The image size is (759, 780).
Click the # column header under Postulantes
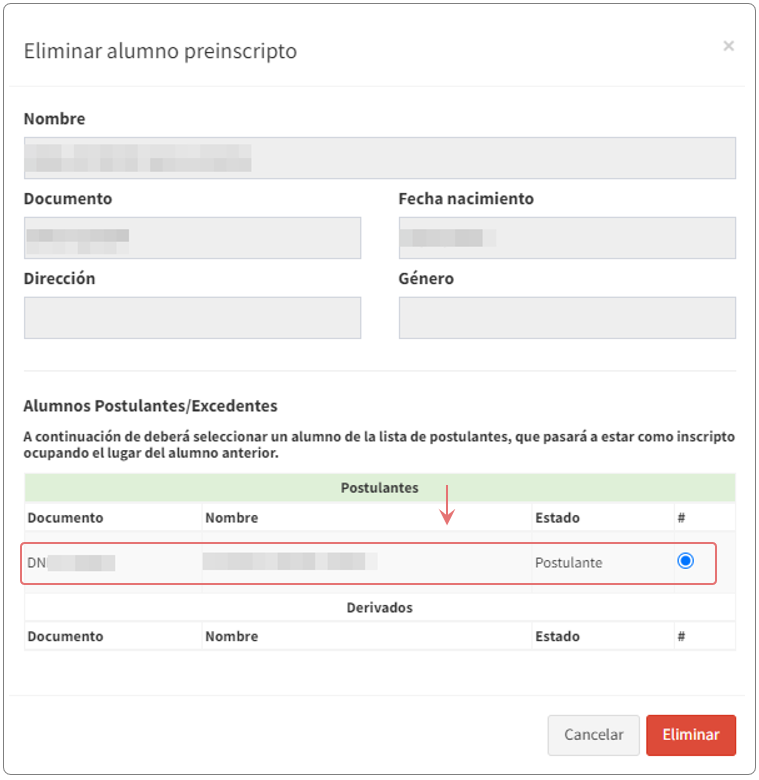click(681, 518)
